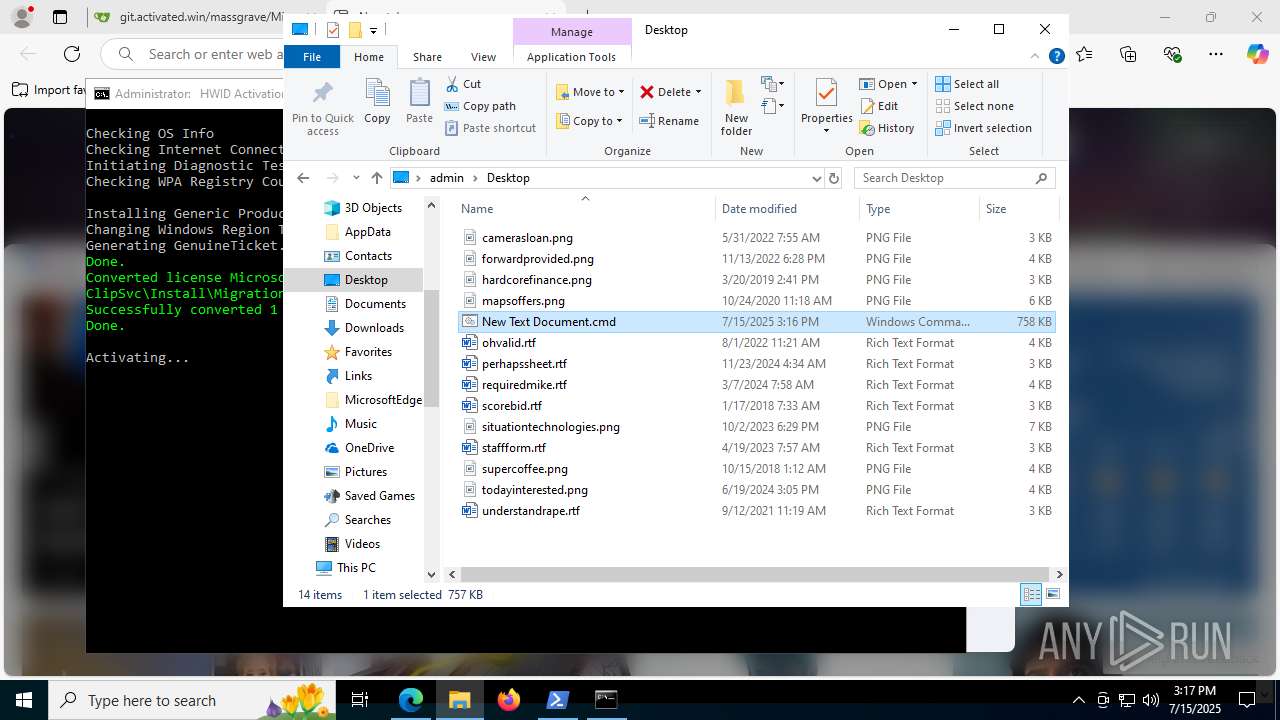The width and height of the screenshot is (1280, 720).
Task: Select file New Text Document.cmd
Action: point(757,322)
